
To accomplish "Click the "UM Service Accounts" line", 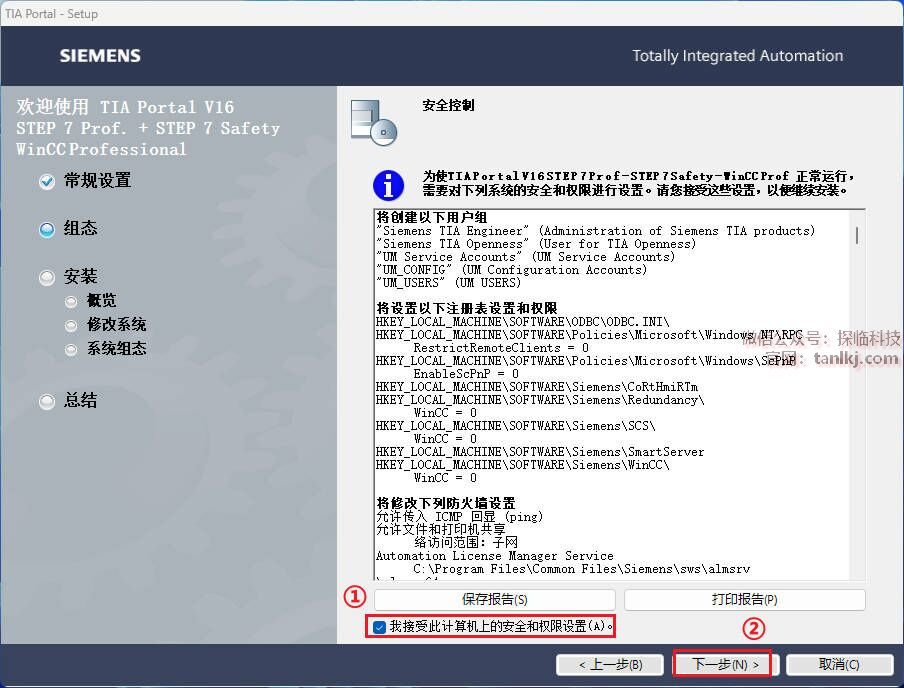I will (x=525, y=257).
